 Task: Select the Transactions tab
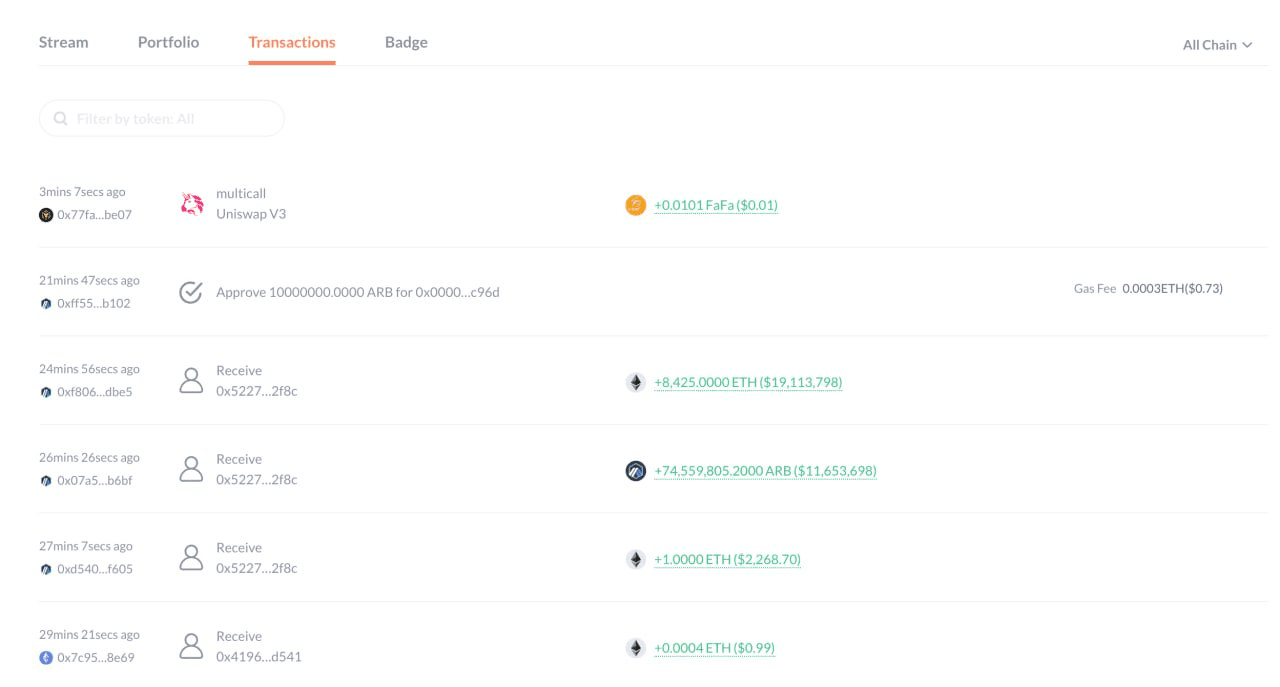tap(292, 42)
